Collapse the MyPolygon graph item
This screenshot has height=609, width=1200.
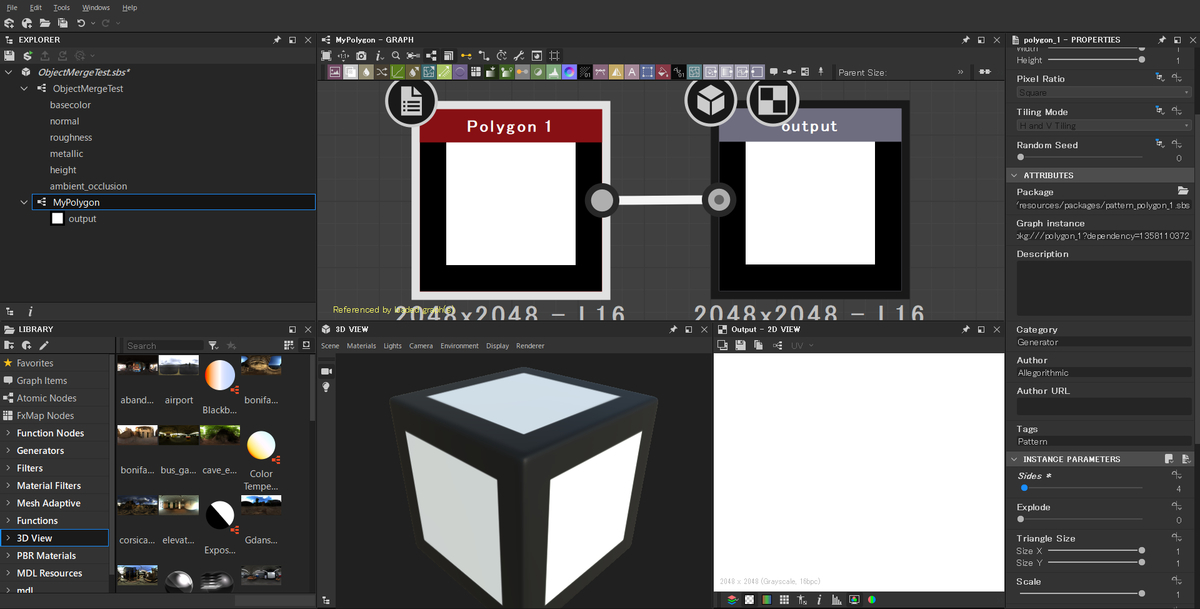25,202
